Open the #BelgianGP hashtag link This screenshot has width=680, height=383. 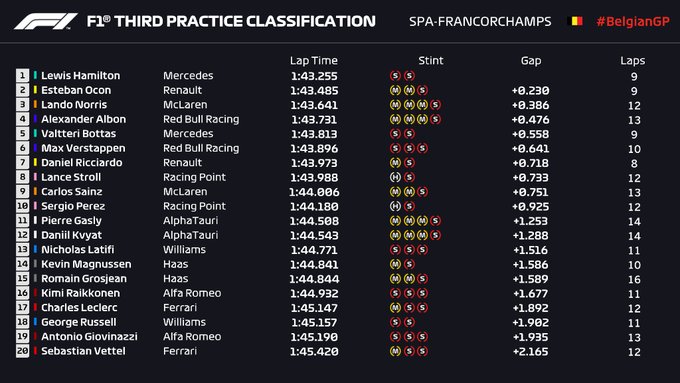point(633,21)
